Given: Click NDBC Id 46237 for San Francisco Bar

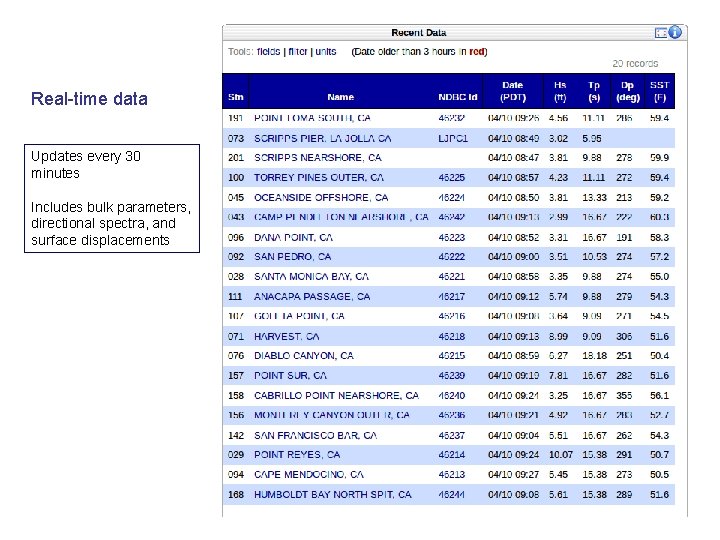Looking at the screenshot, I should coord(451,435).
